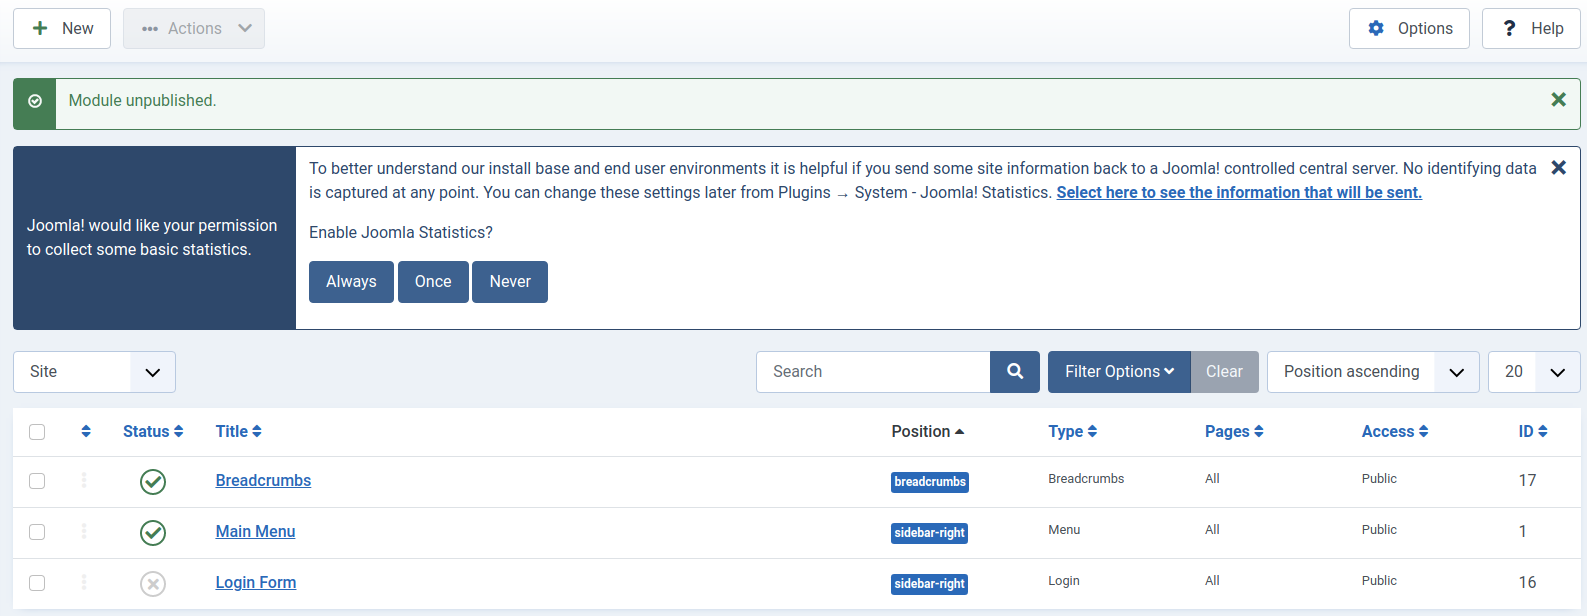The image size is (1587, 616).
Task: Select the Breadcrumbs row checkbox
Action: point(37,481)
